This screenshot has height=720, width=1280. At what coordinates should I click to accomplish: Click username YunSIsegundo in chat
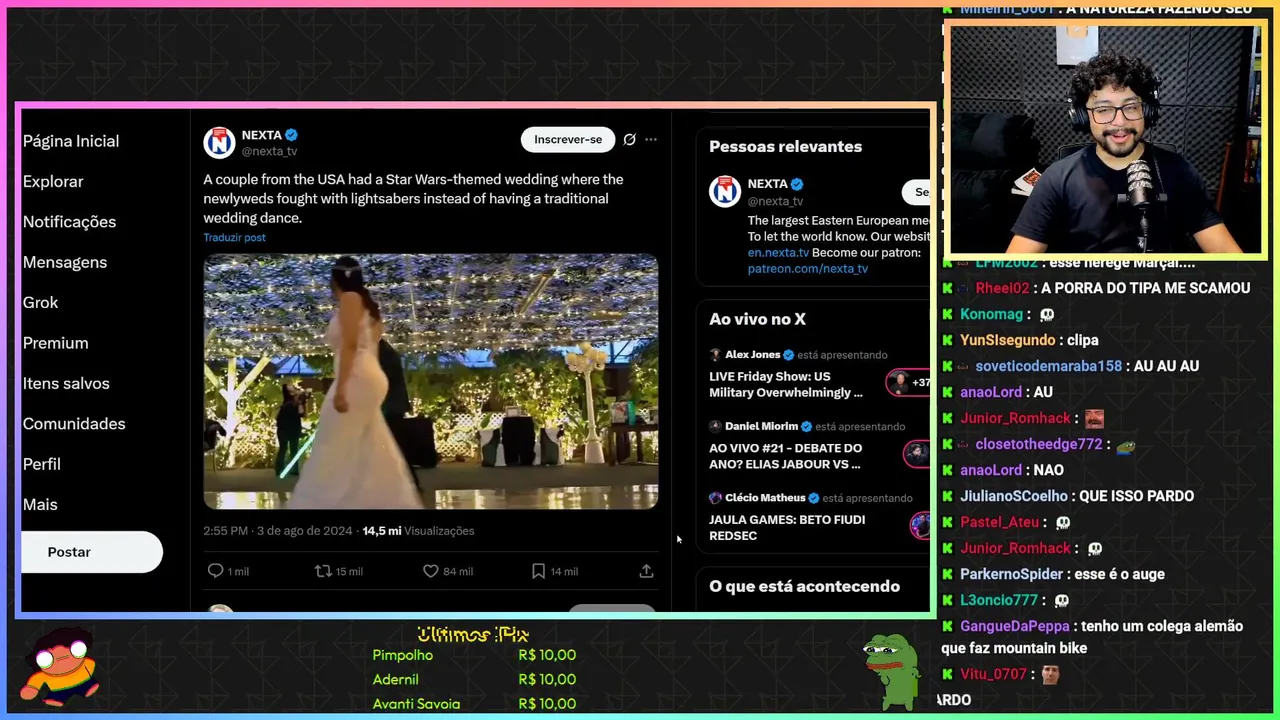[x=1008, y=340]
